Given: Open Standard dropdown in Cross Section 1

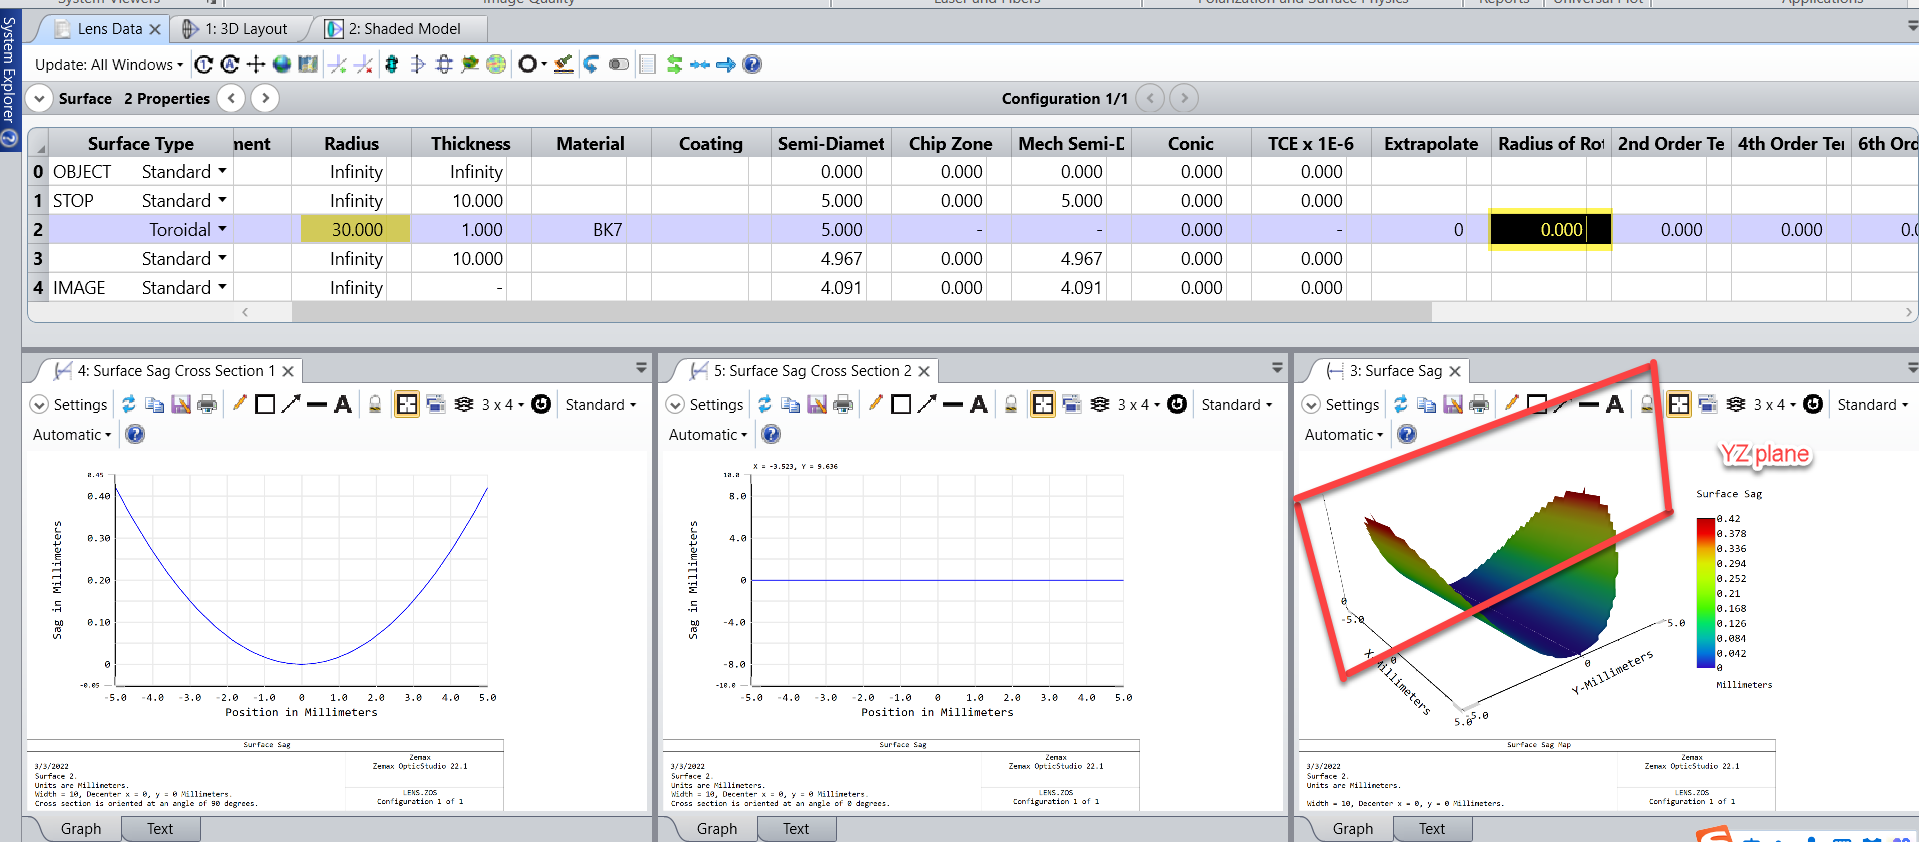Looking at the screenshot, I should coord(601,404).
